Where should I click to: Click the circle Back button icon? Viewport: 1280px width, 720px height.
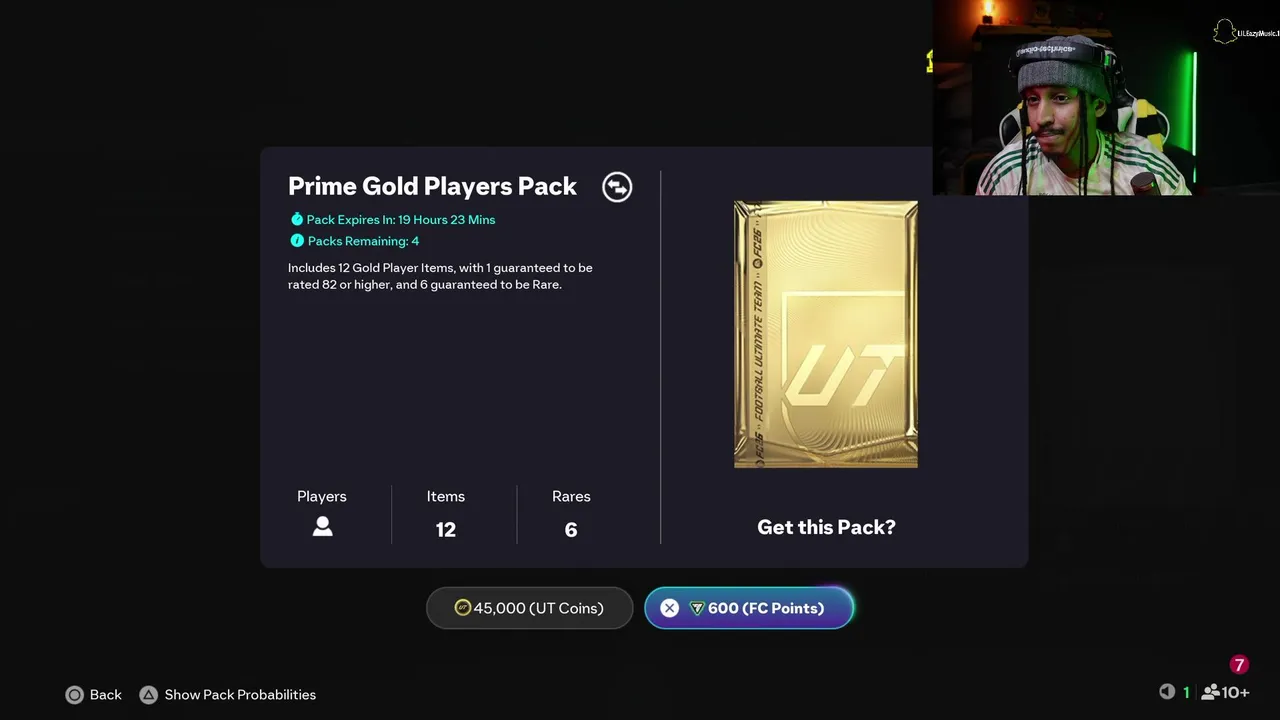pyautogui.click(x=75, y=695)
